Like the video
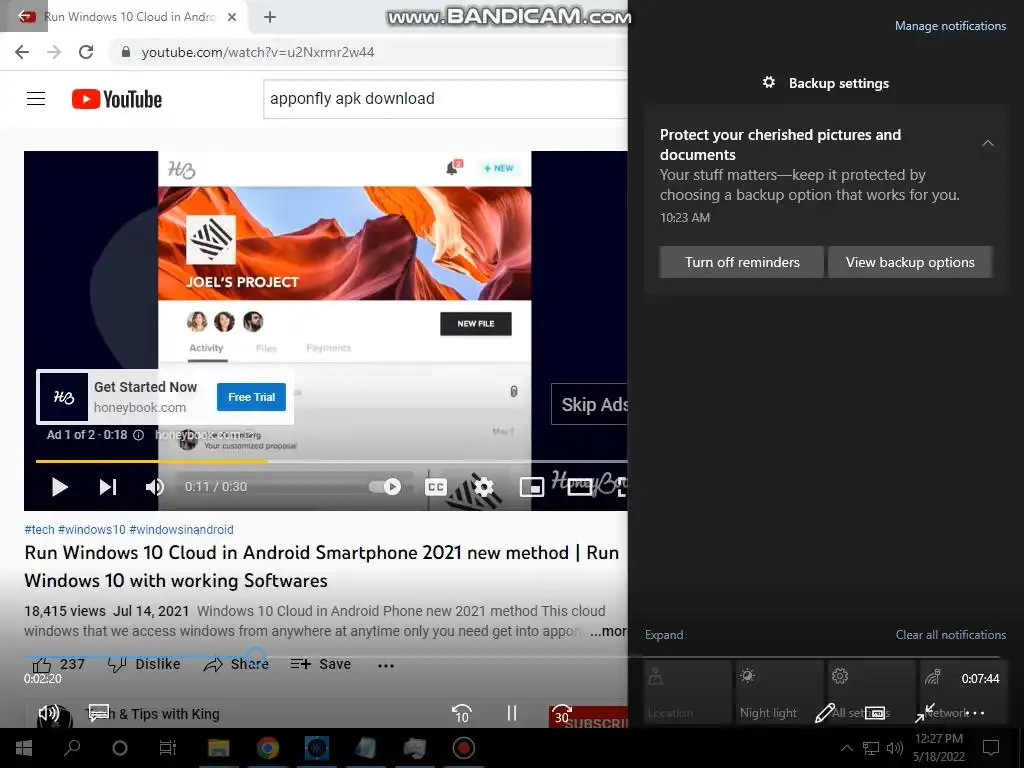The width and height of the screenshot is (1024, 768). click(59, 664)
